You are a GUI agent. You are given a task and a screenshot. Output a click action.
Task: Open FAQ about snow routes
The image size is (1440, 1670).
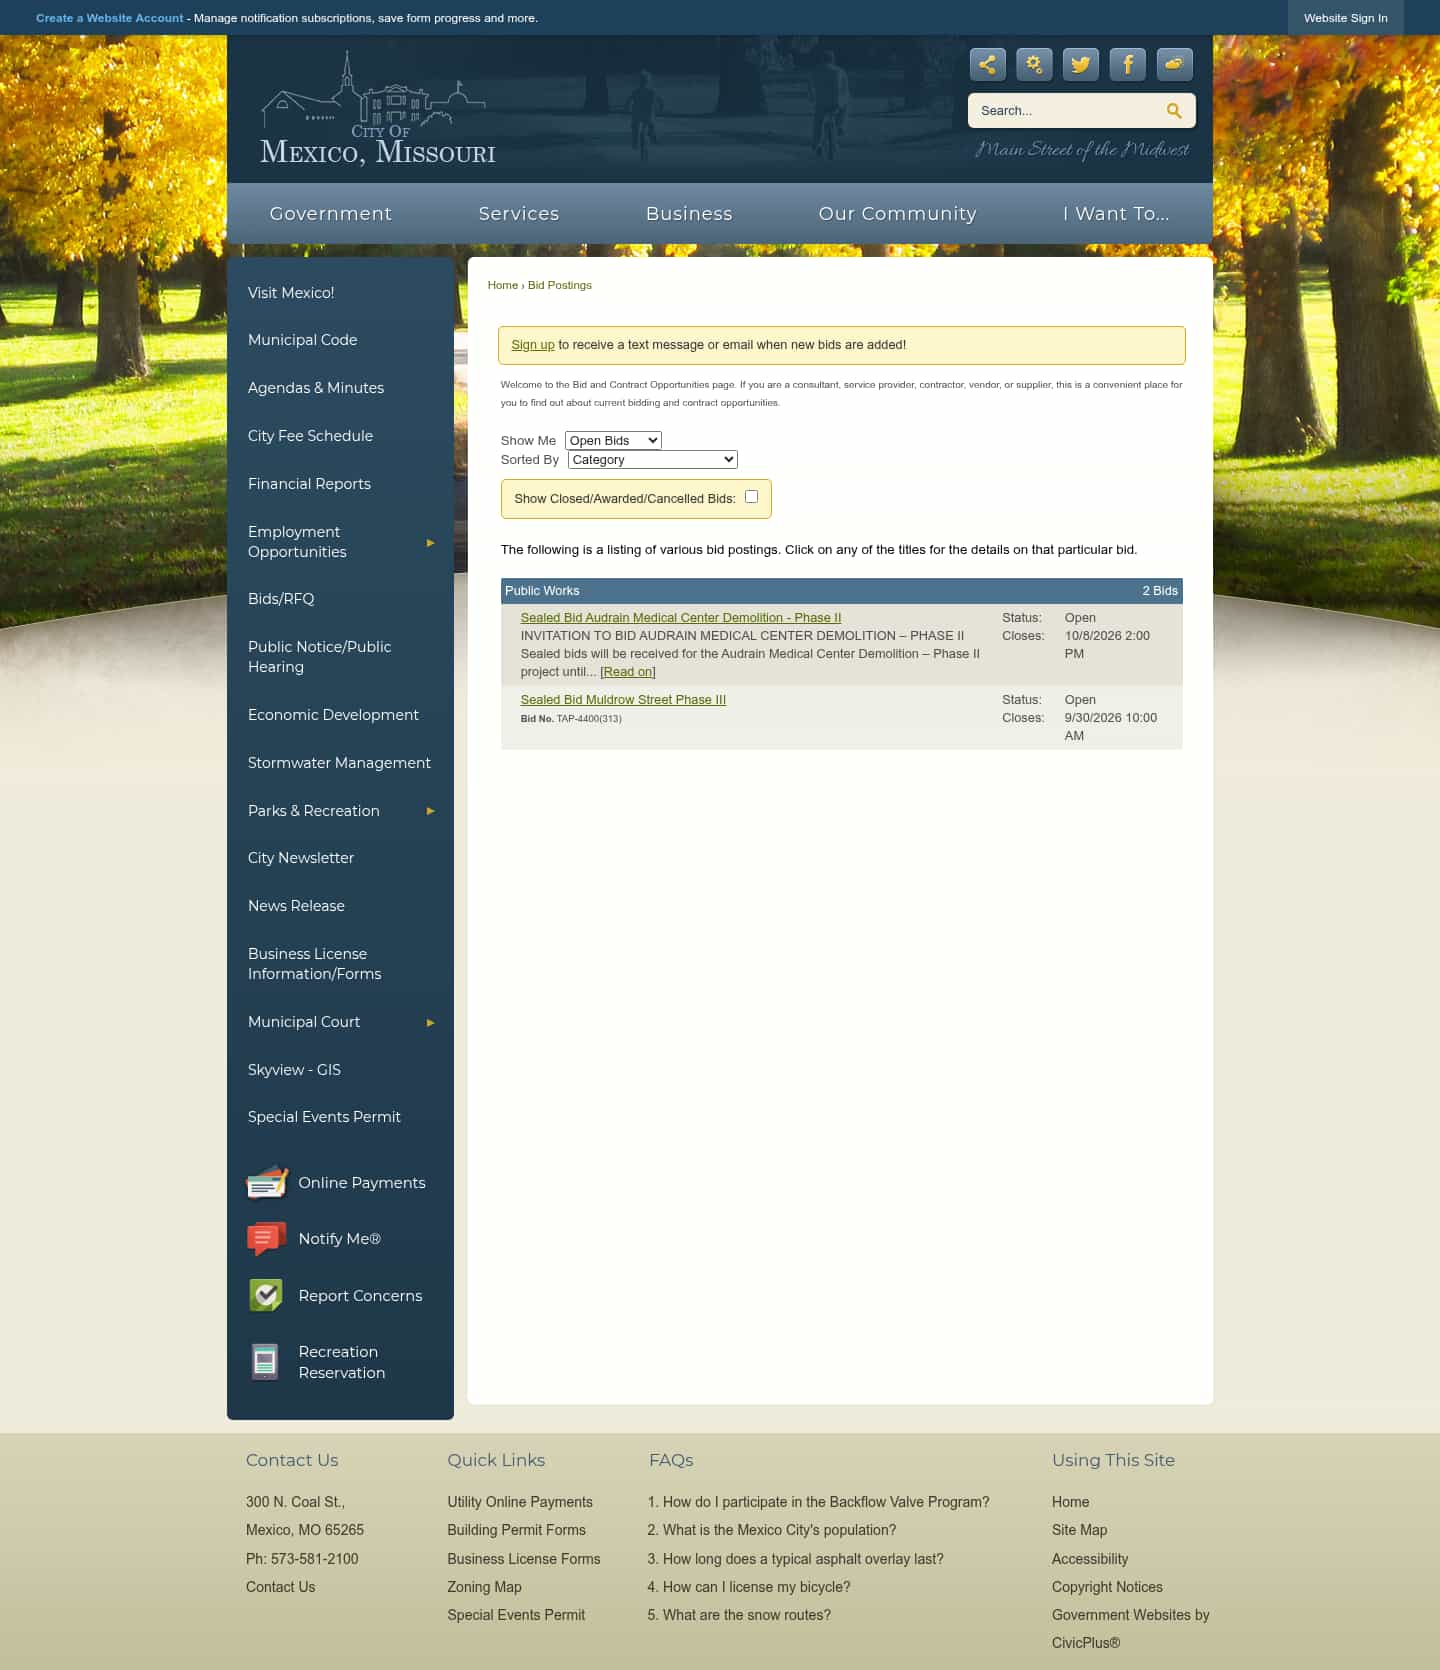click(x=747, y=1615)
